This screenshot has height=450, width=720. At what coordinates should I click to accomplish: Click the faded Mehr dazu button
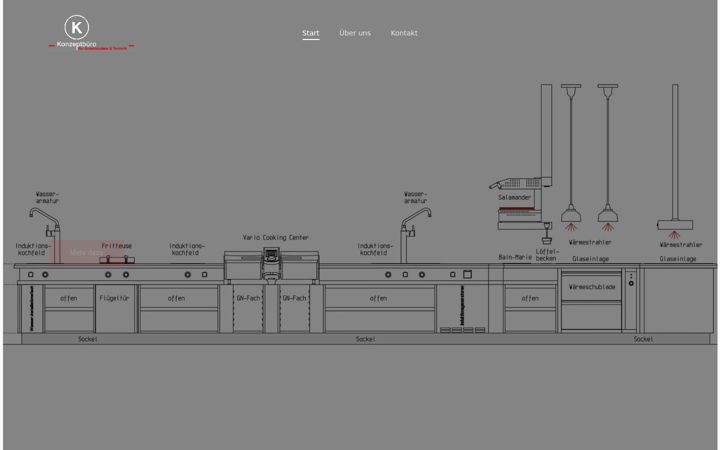(86, 253)
